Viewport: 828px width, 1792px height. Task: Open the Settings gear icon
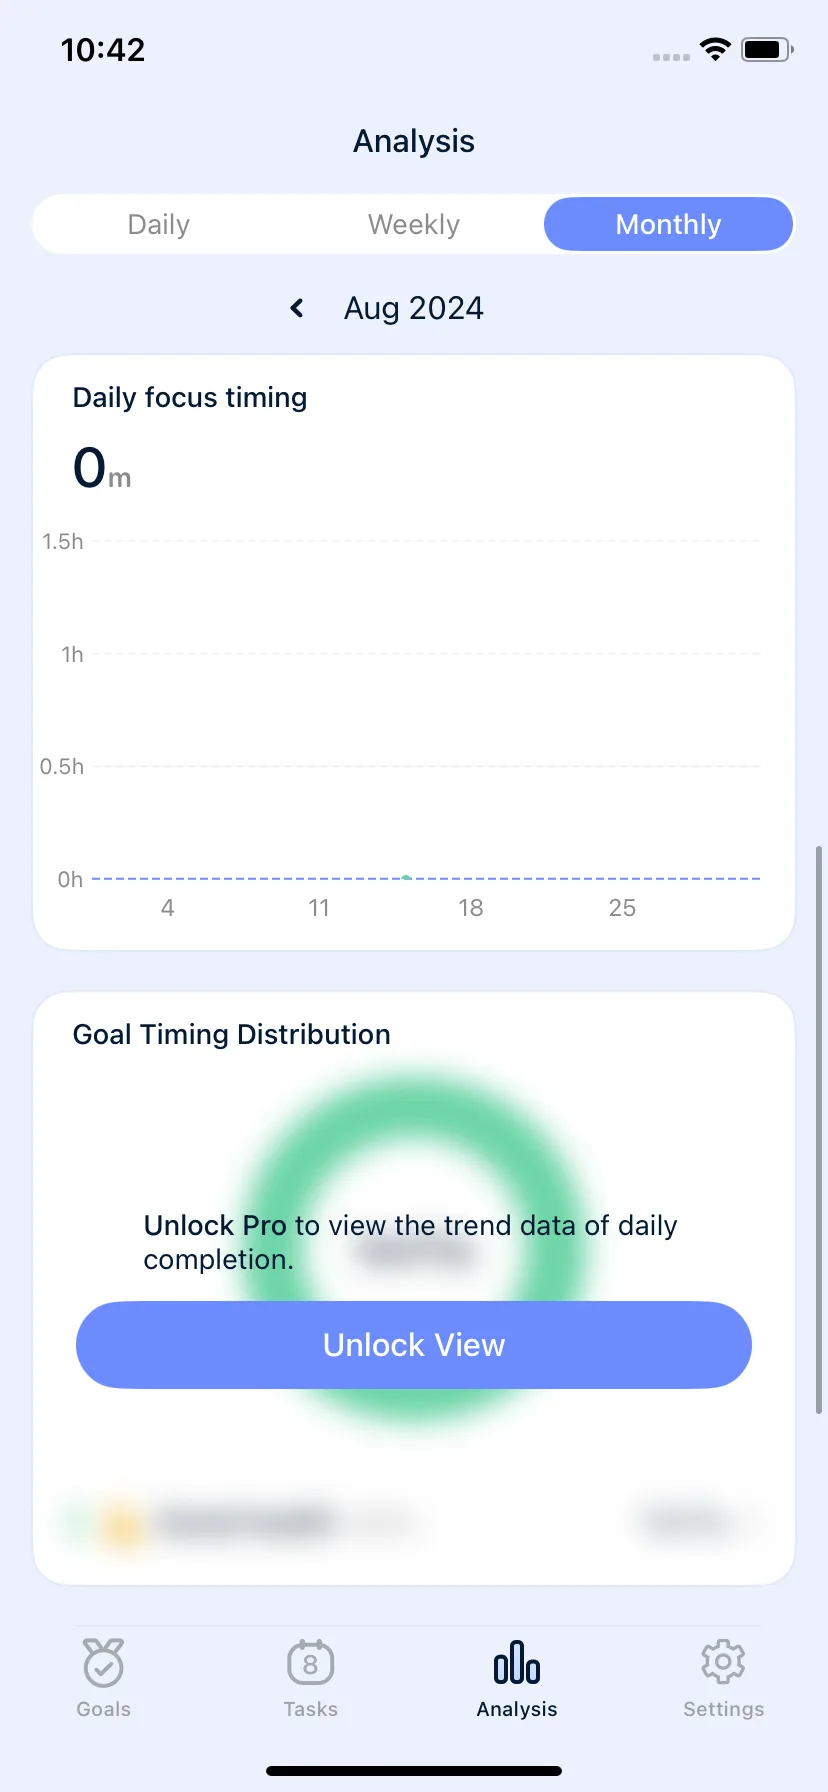pos(723,1662)
